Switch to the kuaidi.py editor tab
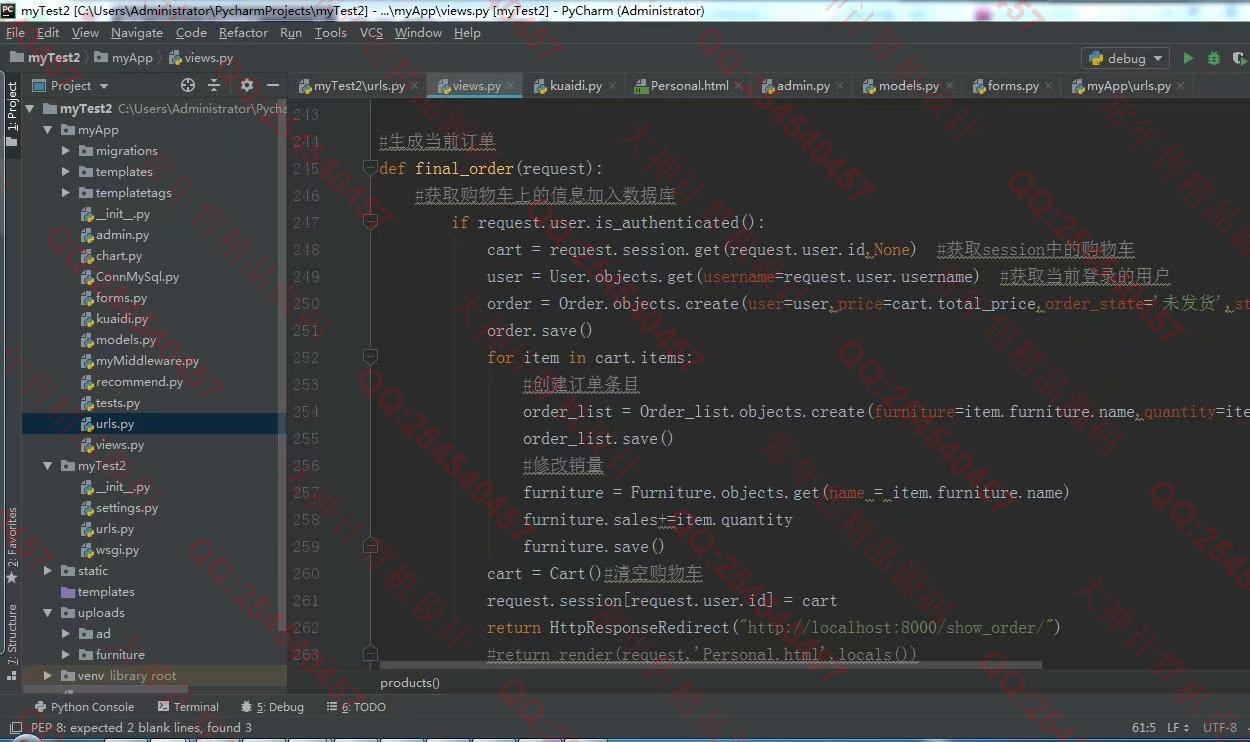 (x=575, y=86)
